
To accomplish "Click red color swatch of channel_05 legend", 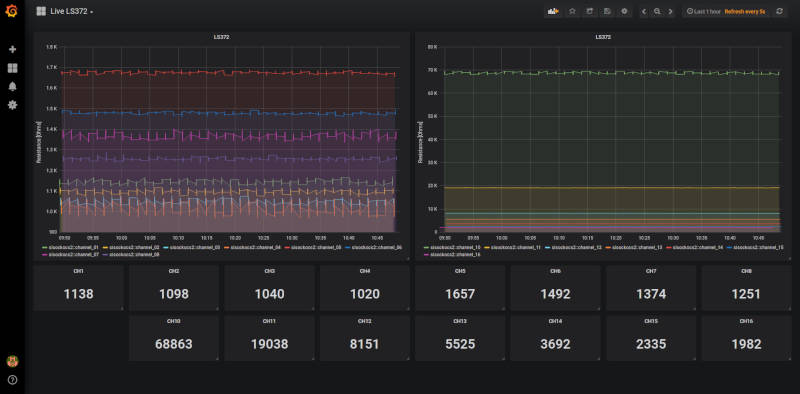I will click(288, 248).
